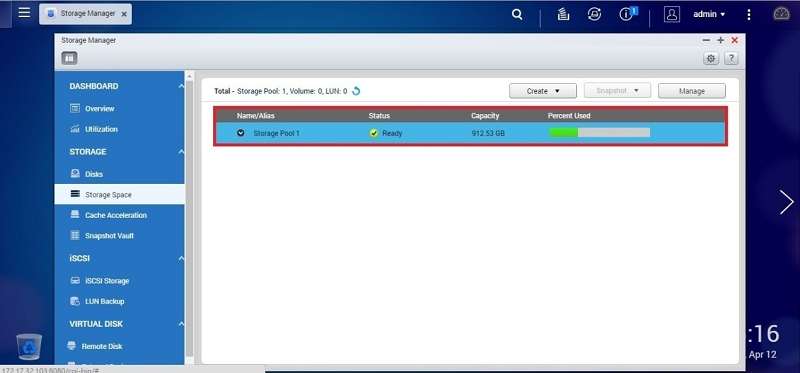Viewport: 800px width, 373px height.
Task: Click the iSCSI Storage icon
Action: (75, 281)
